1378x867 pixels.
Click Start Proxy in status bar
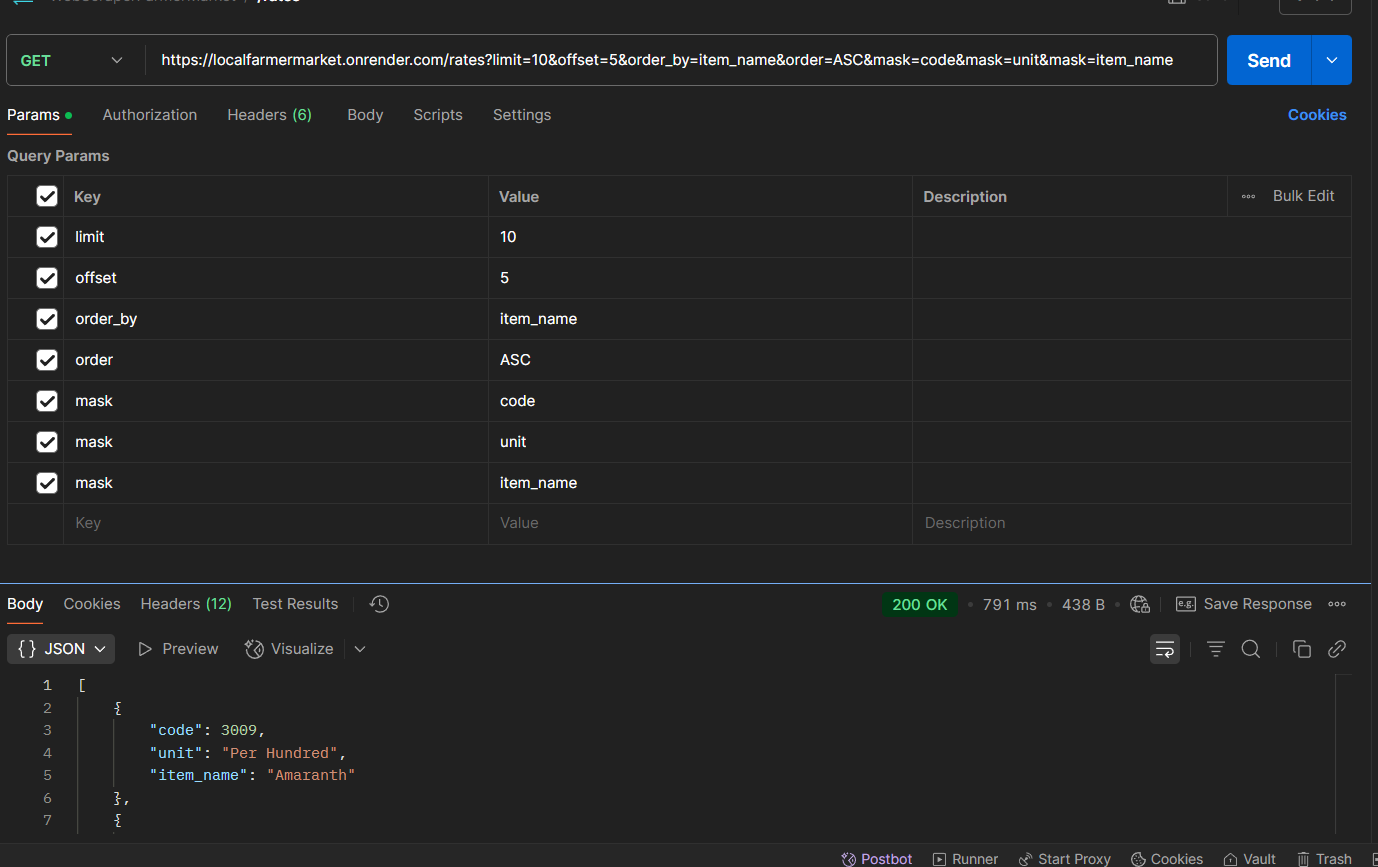[x=1065, y=859]
